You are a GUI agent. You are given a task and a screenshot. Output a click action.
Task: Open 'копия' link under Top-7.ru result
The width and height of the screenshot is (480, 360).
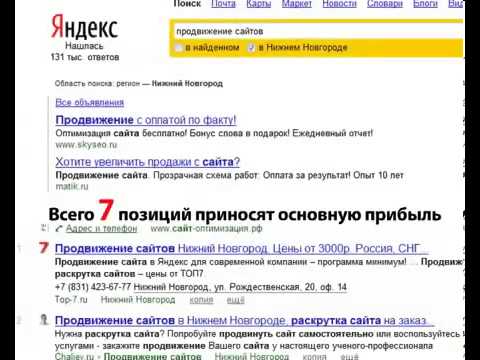201,300
